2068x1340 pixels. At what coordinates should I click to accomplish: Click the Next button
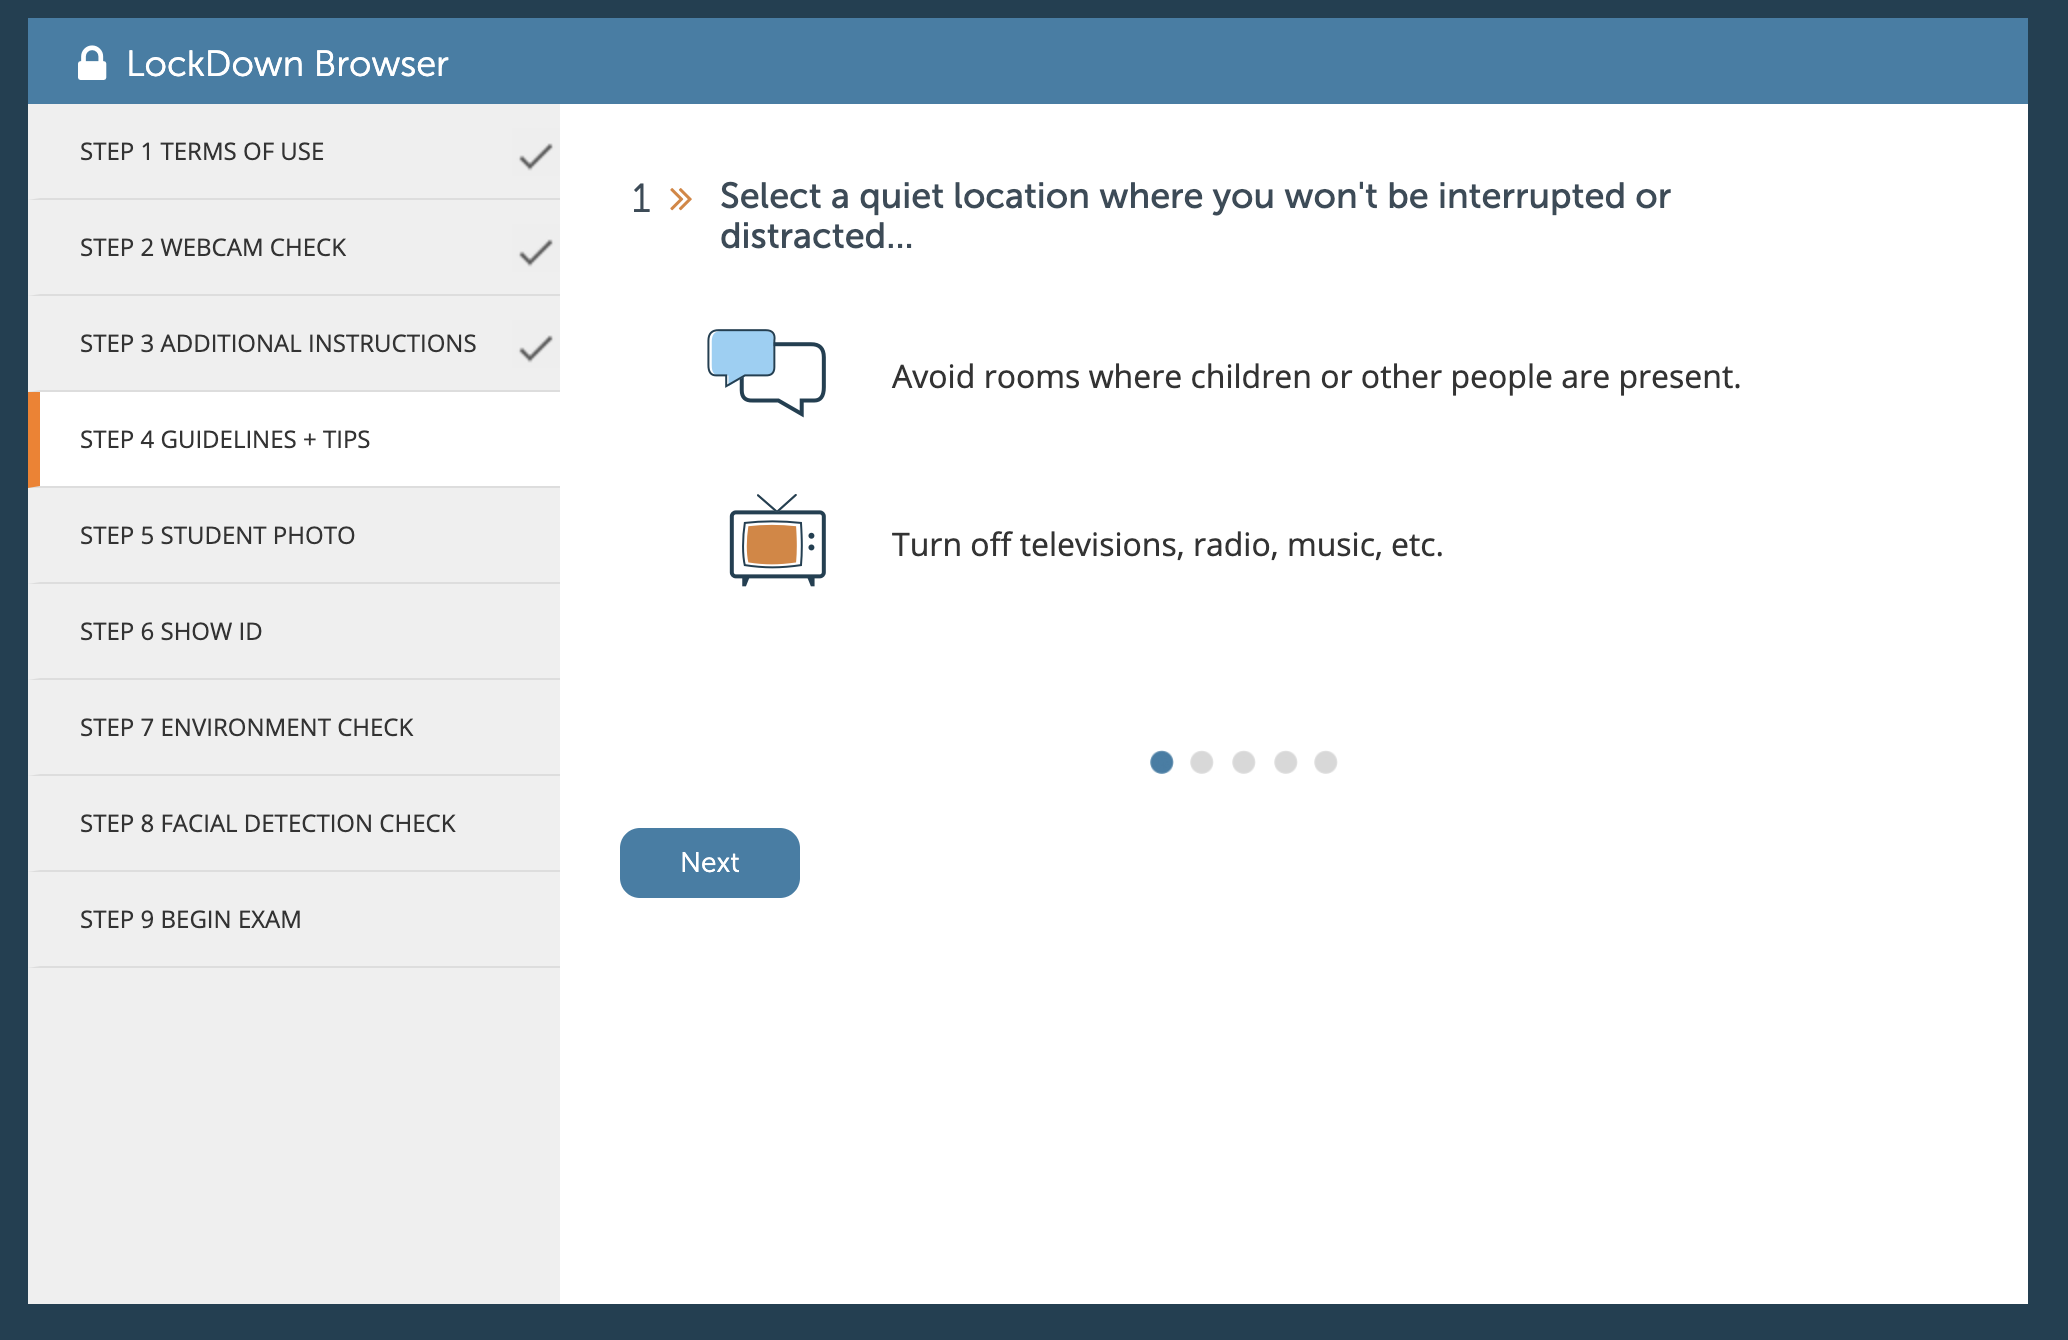coord(708,862)
